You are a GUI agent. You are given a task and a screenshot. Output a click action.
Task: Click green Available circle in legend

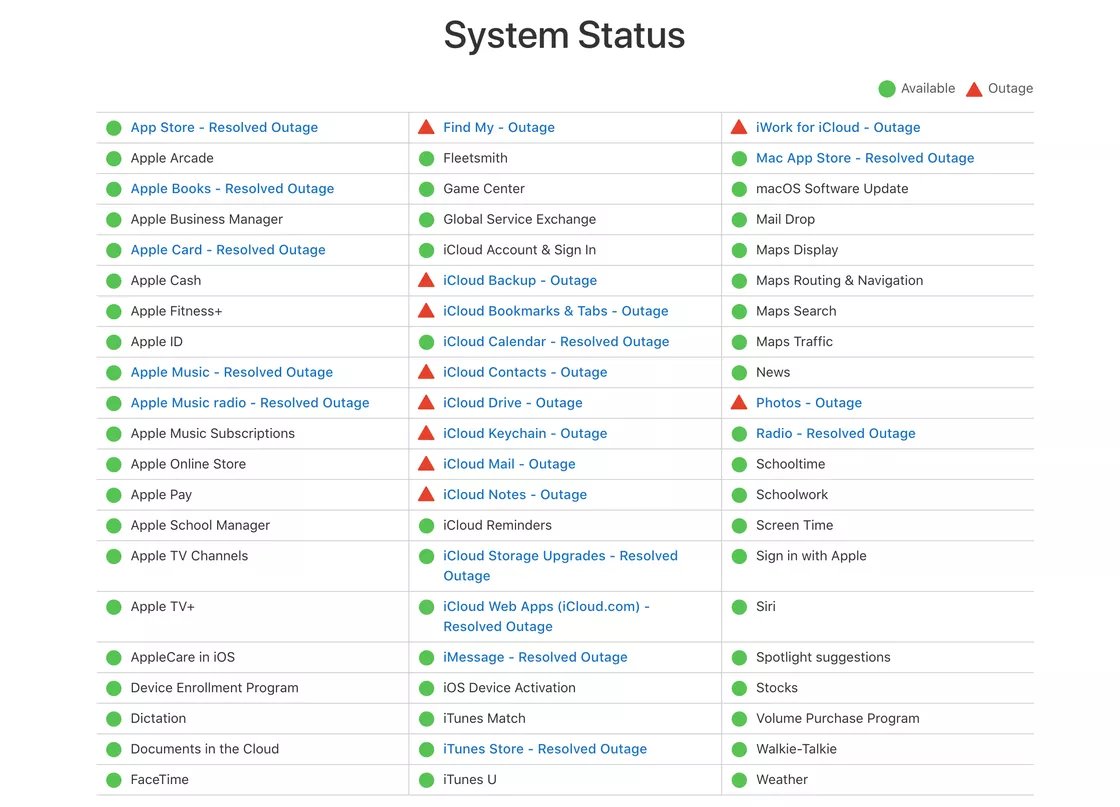point(886,89)
